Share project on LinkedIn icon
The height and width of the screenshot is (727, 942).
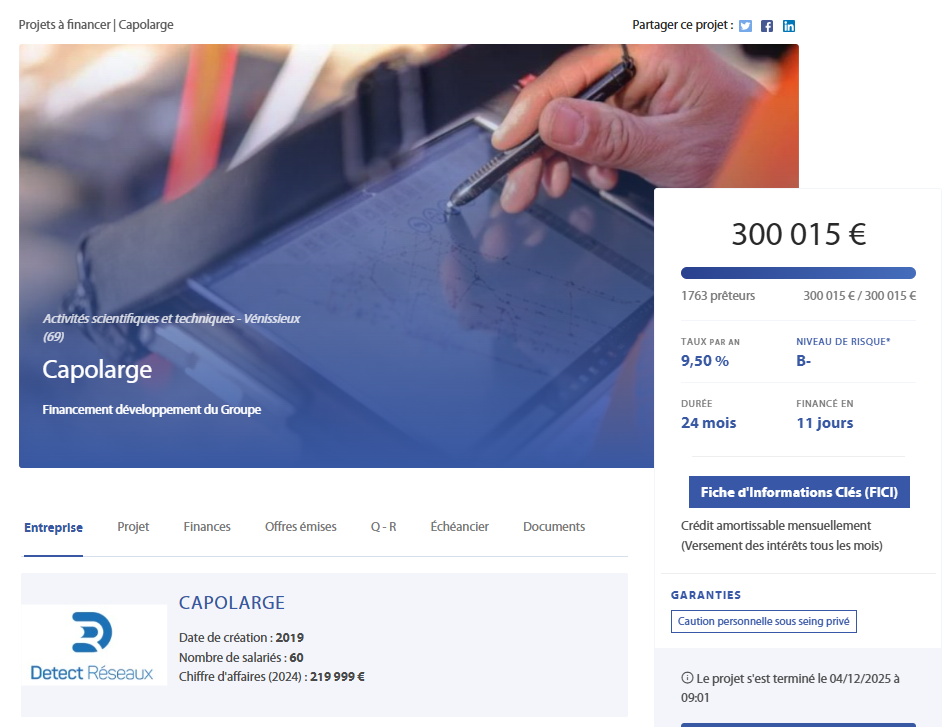(x=789, y=26)
